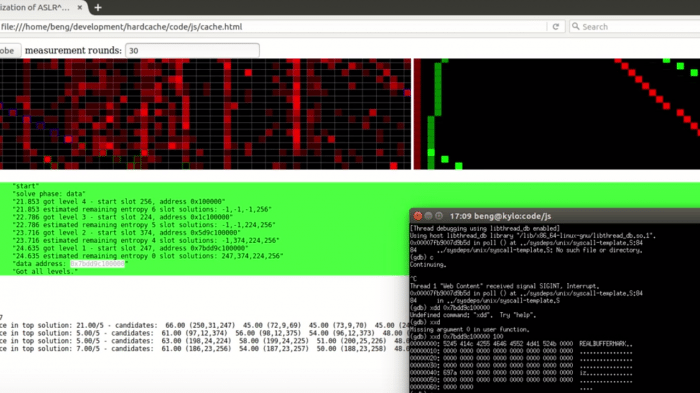Click the "solve phase: data" log line
Image resolution: width=700 pixels, height=393 pixels.
(49, 194)
